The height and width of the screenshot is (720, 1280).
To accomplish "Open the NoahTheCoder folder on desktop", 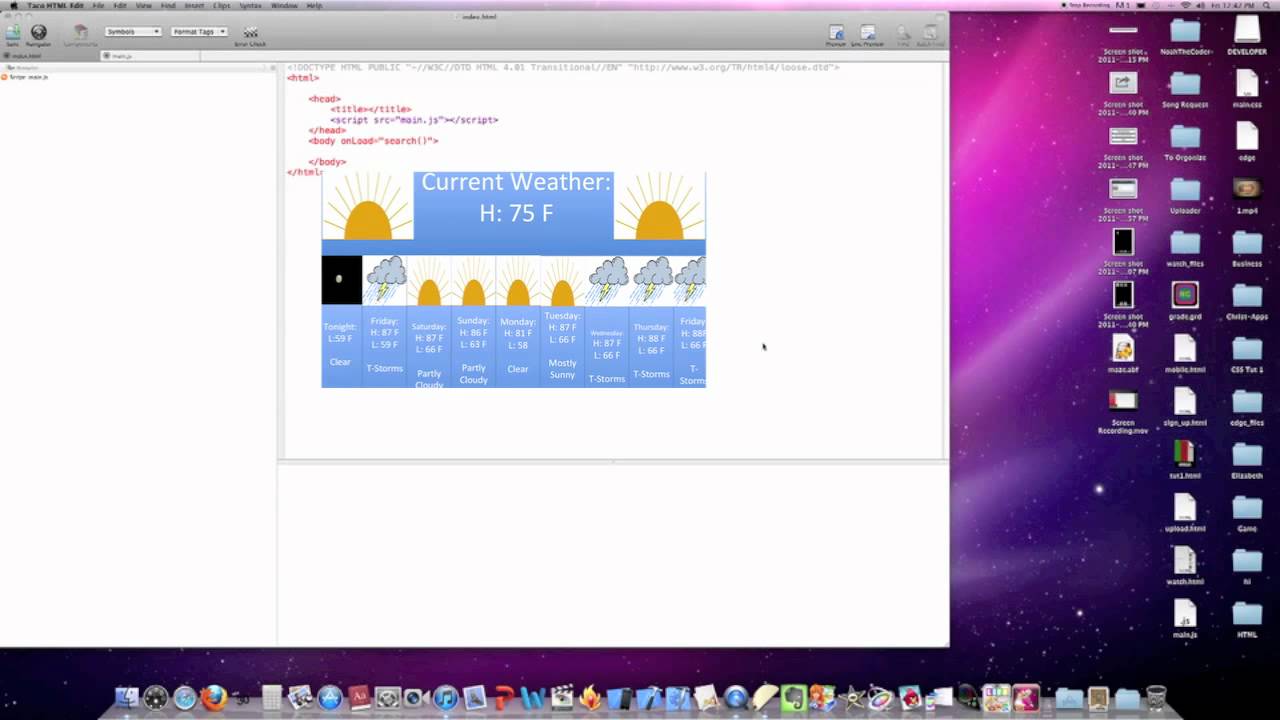I will coord(1185,35).
